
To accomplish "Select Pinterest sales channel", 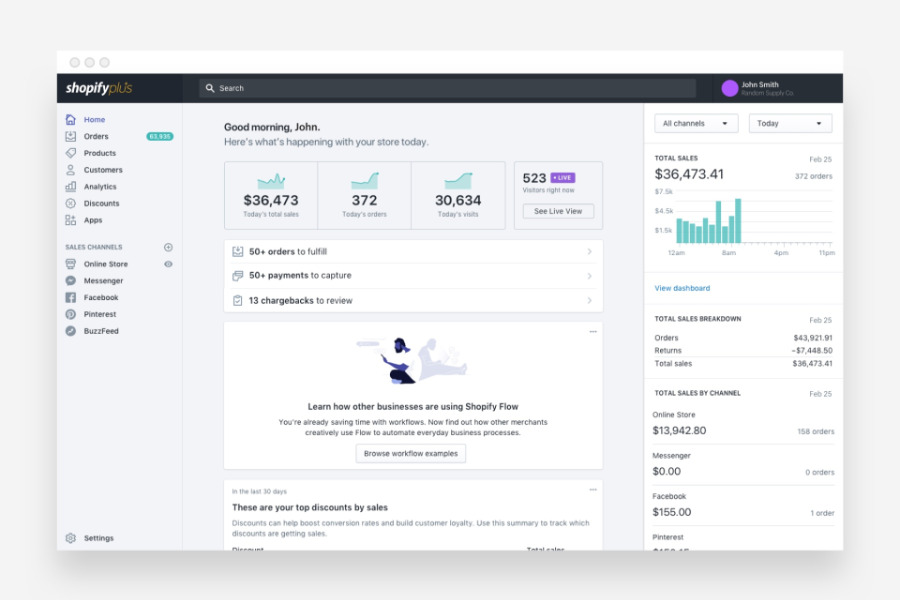I will tap(100, 314).
